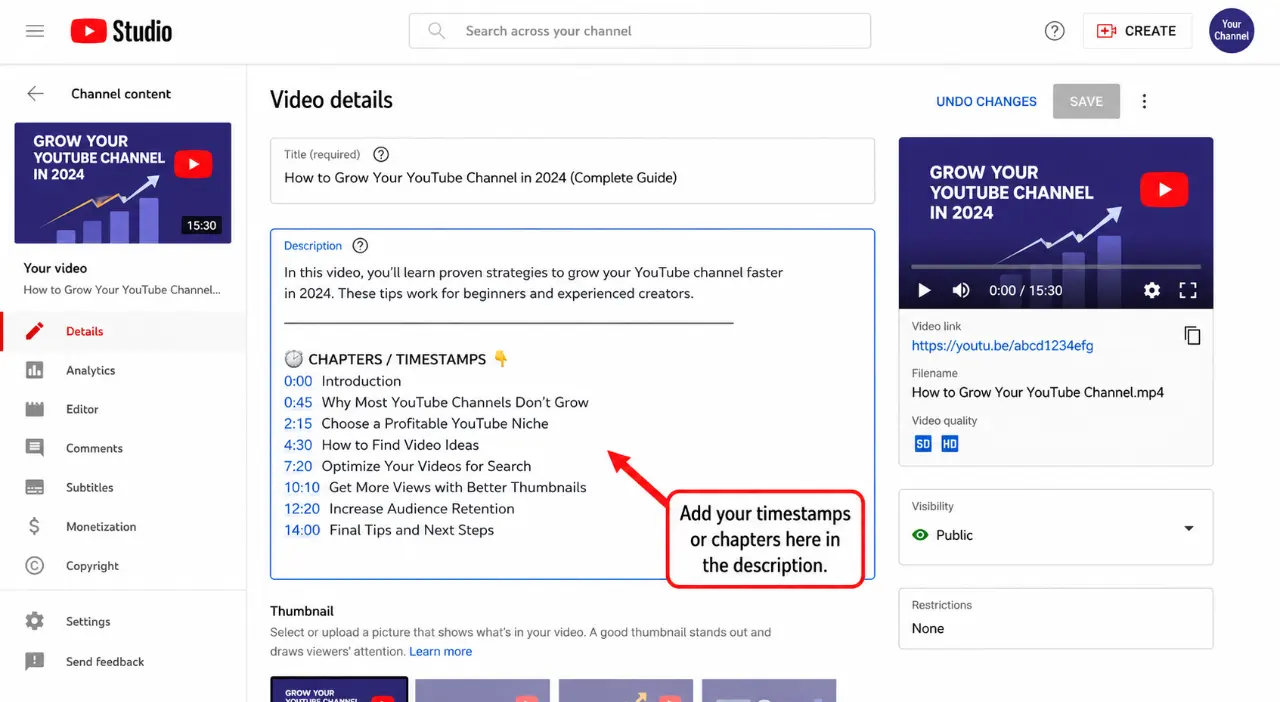
Task: Click the 12:20 timestamp link
Action: pyautogui.click(x=302, y=508)
